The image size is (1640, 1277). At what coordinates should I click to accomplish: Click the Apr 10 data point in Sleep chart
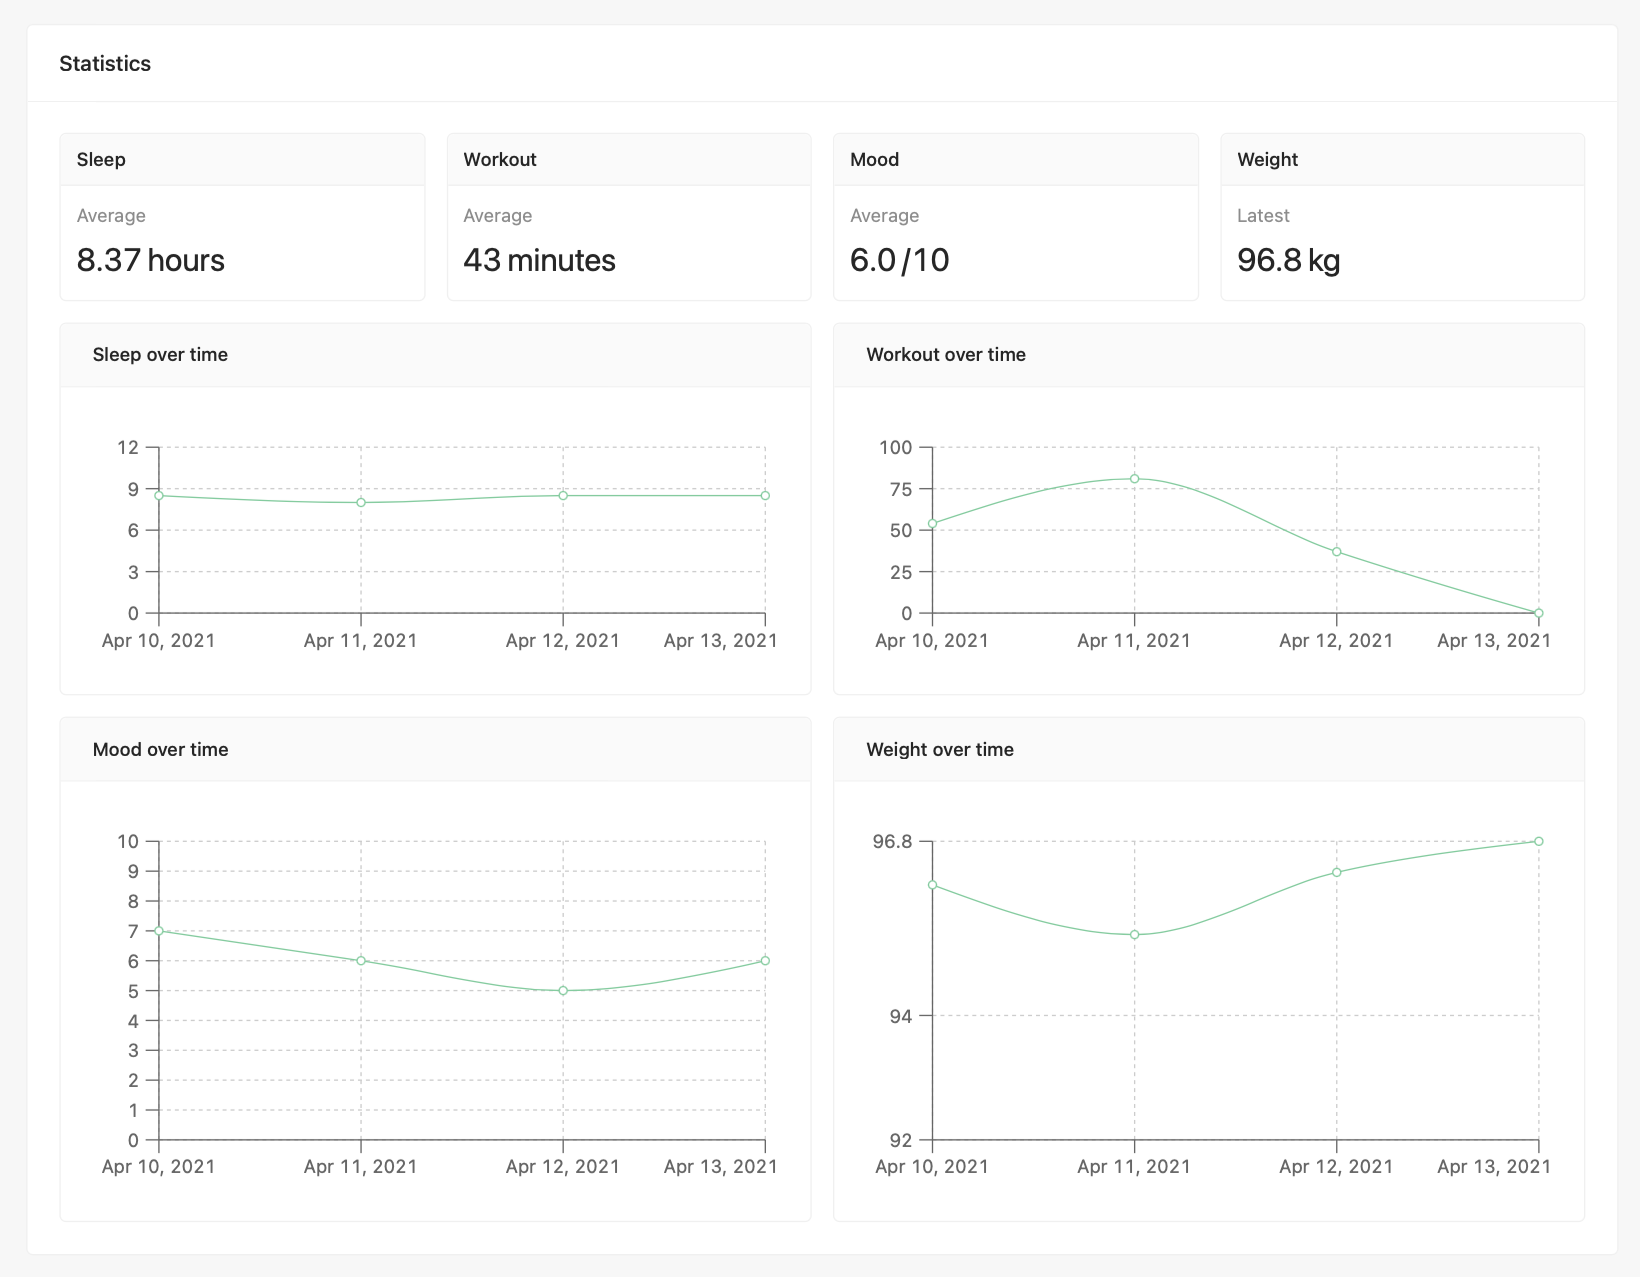[x=159, y=495]
